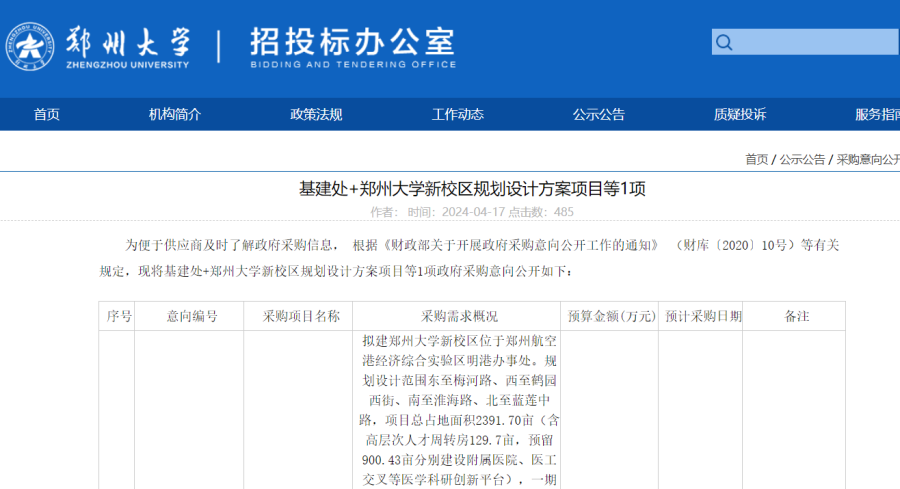Open 公示公告 in the blue navigation bar

point(599,114)
